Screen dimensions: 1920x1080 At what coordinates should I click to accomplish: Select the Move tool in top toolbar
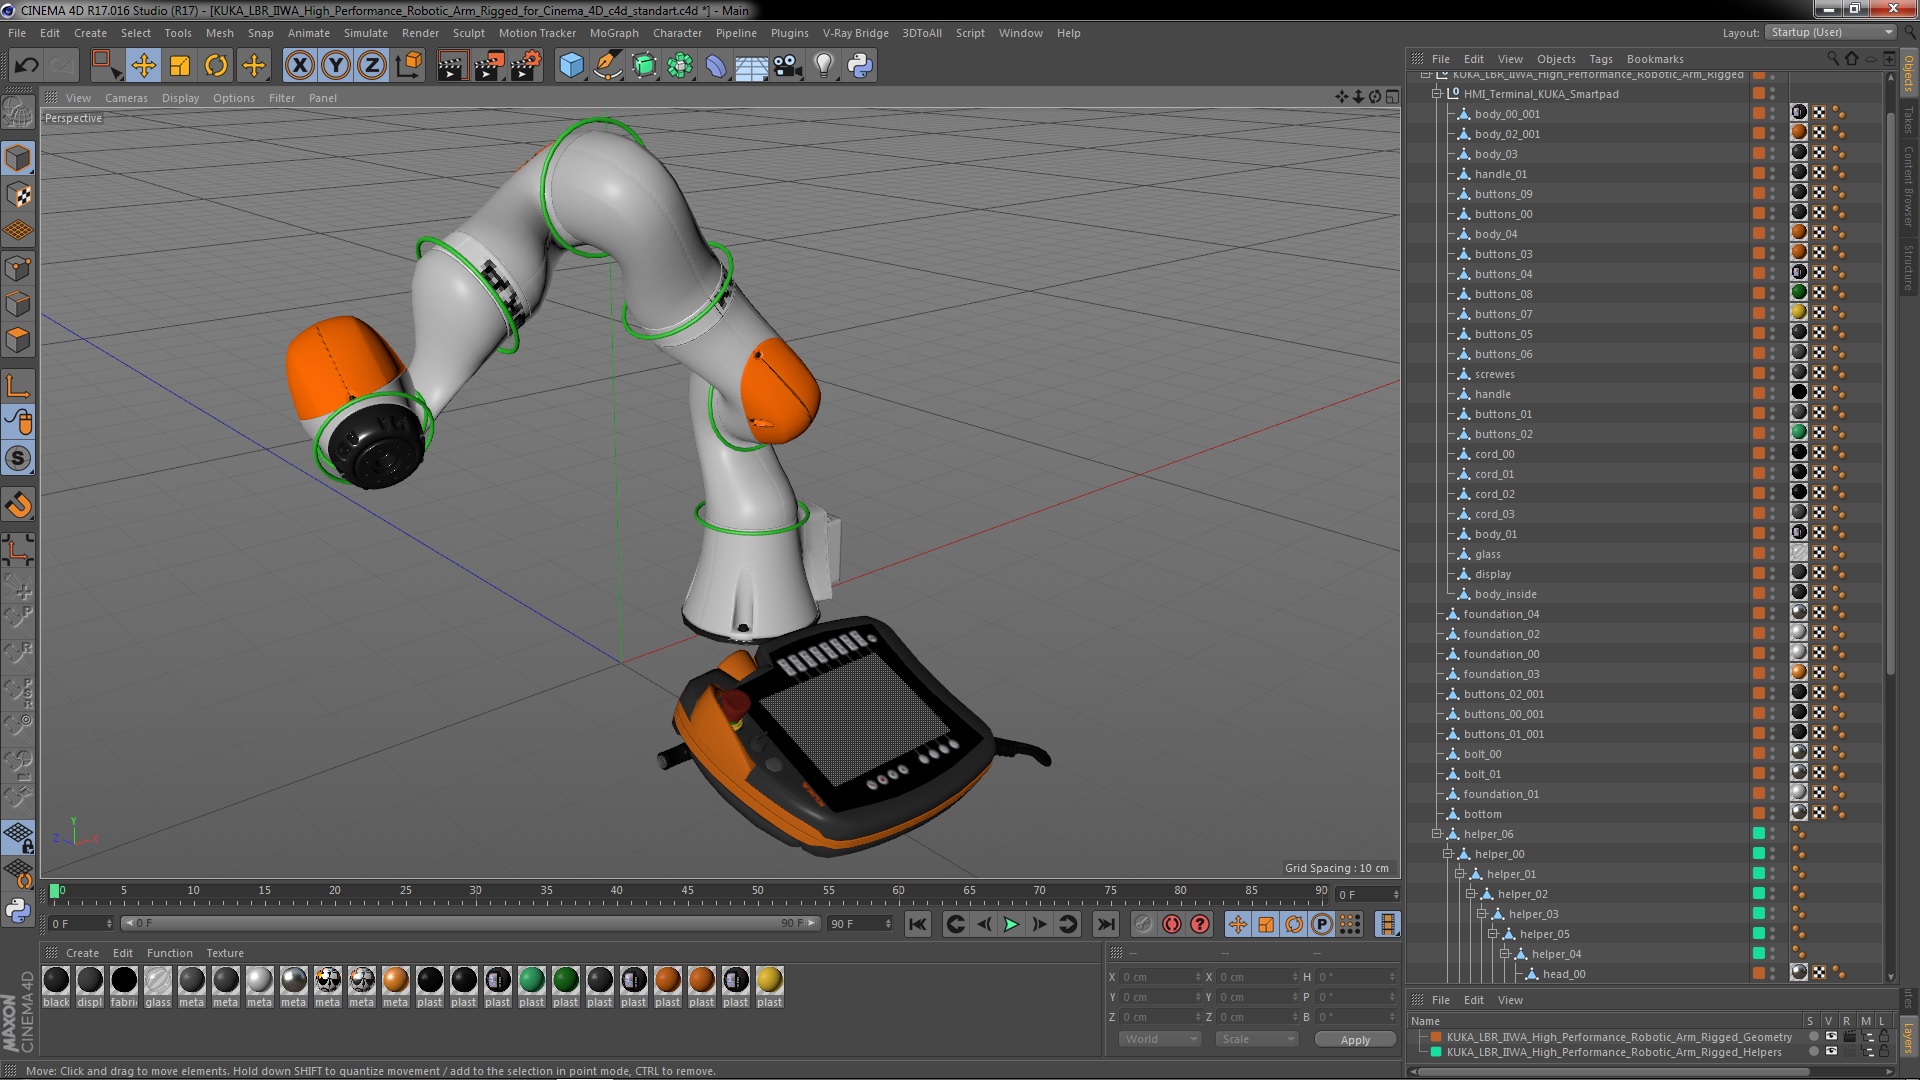point(143,66)
